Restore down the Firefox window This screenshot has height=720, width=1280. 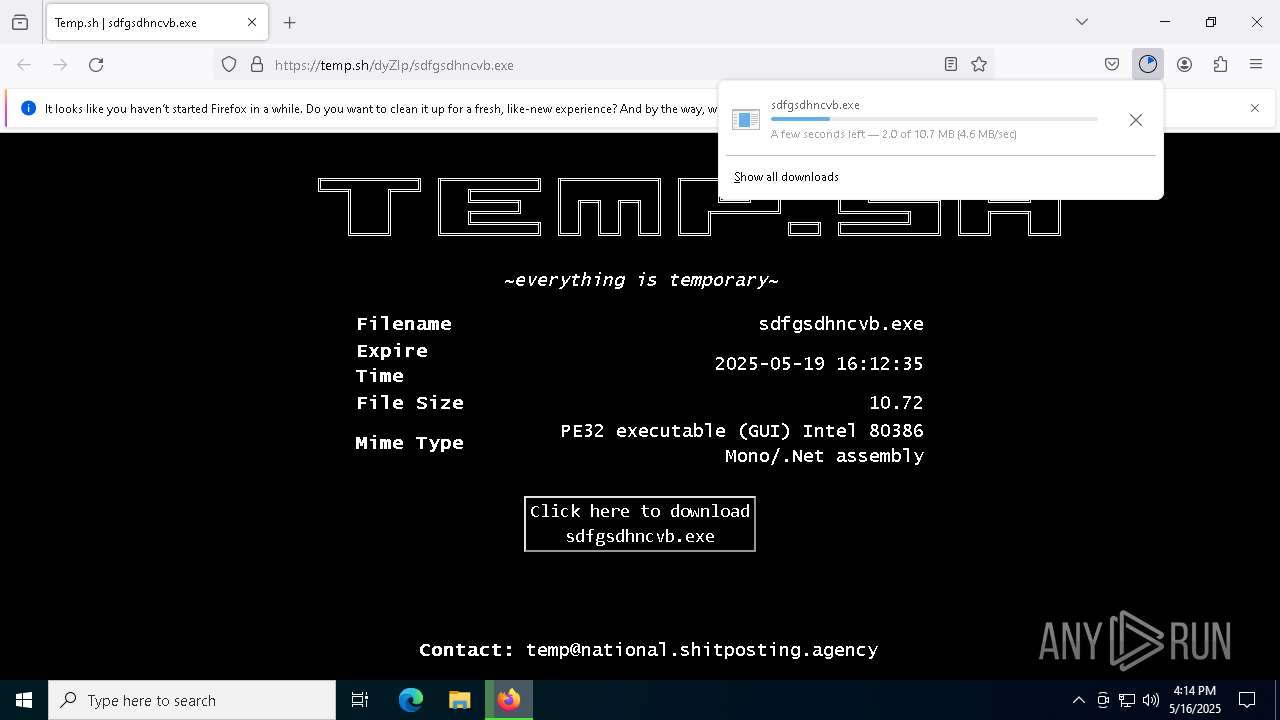1211,22
